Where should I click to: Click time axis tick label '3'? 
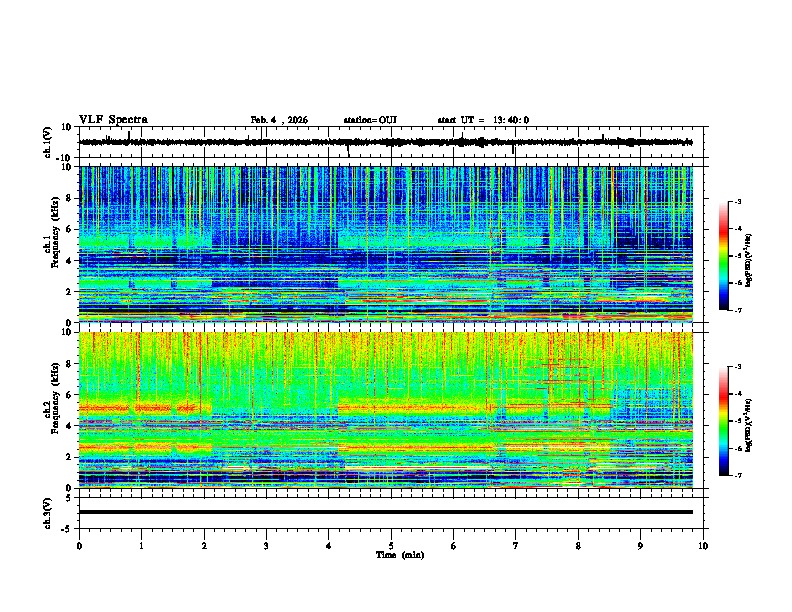pyautogui.click(x=266, y=546)
